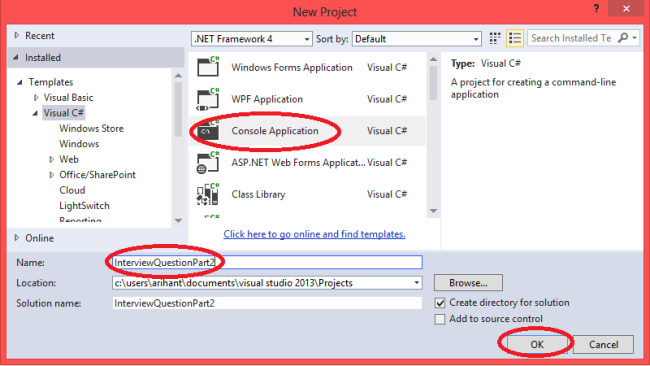The height and width of the screenshot is (366, 650).
Task: Select the Office/SharePoint tree item
Action: pyautogui.click(x=97, y=175)
